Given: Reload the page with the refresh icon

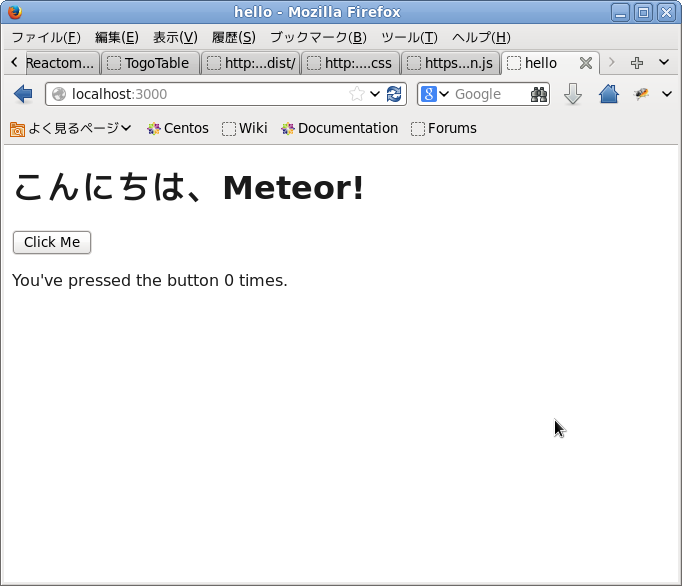Looking at the screenshot, I should point(394,94).
